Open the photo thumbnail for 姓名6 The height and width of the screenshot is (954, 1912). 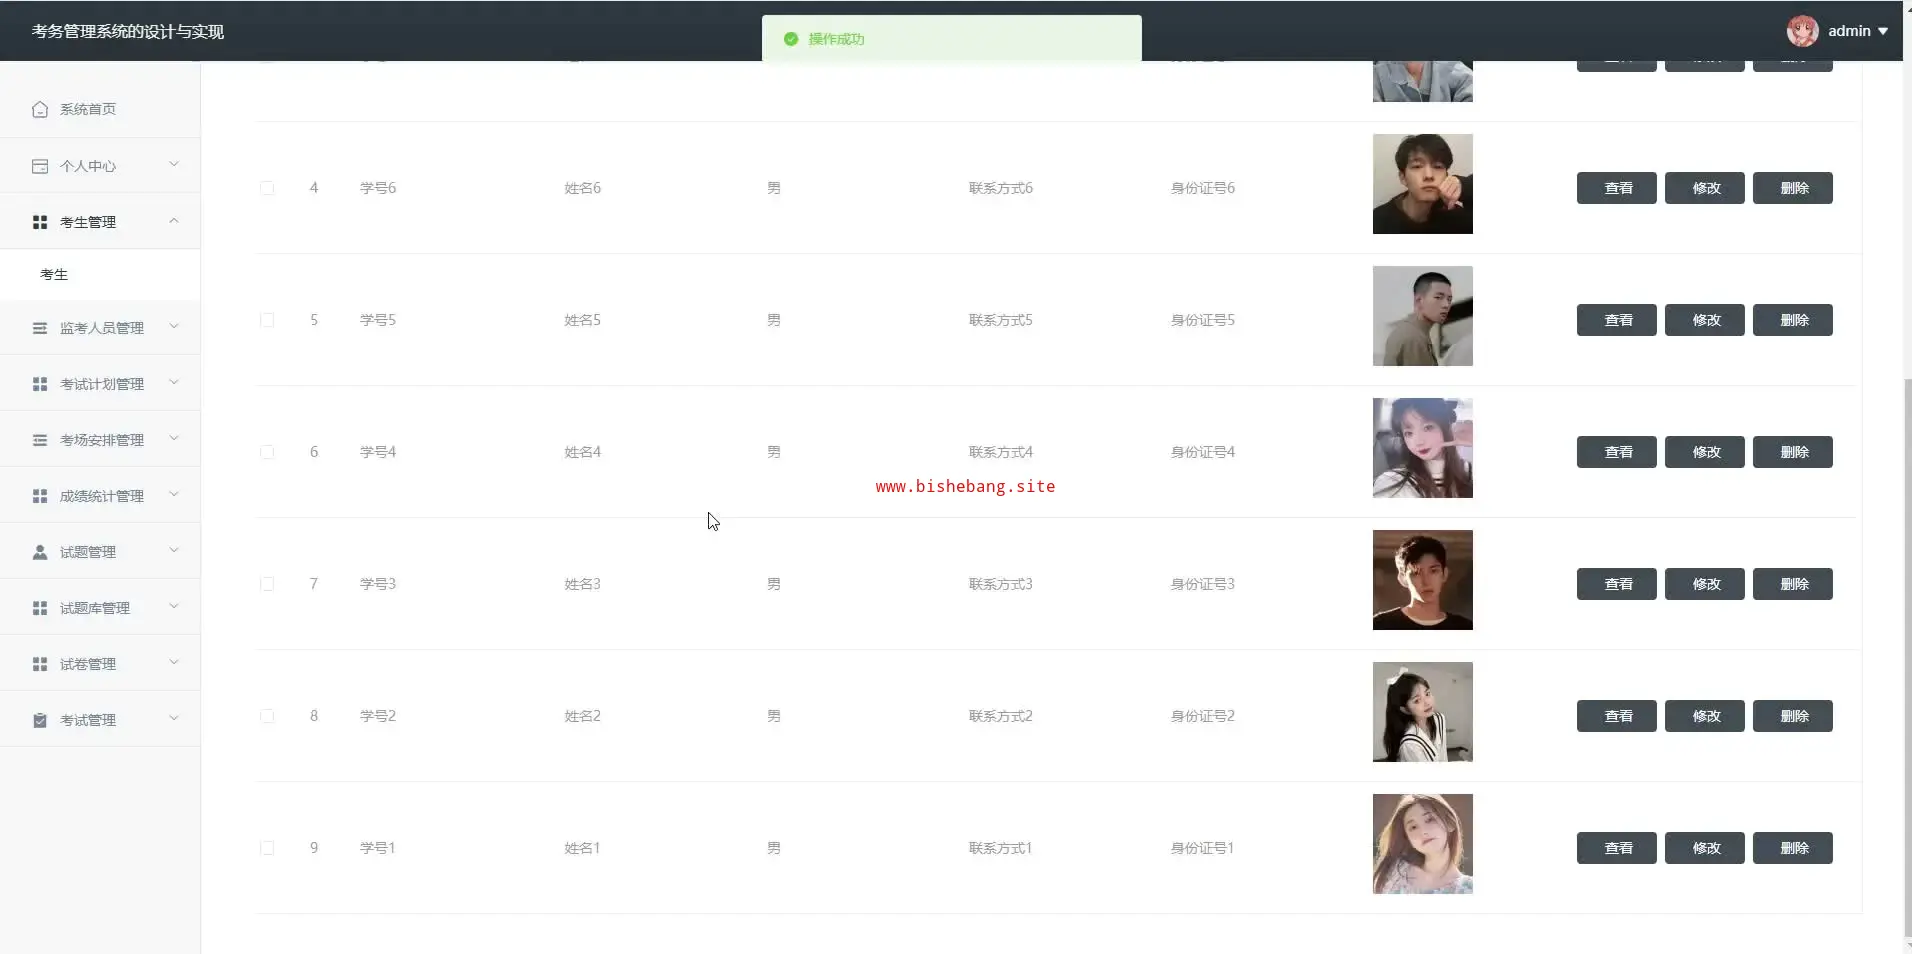pos(1423,184)
